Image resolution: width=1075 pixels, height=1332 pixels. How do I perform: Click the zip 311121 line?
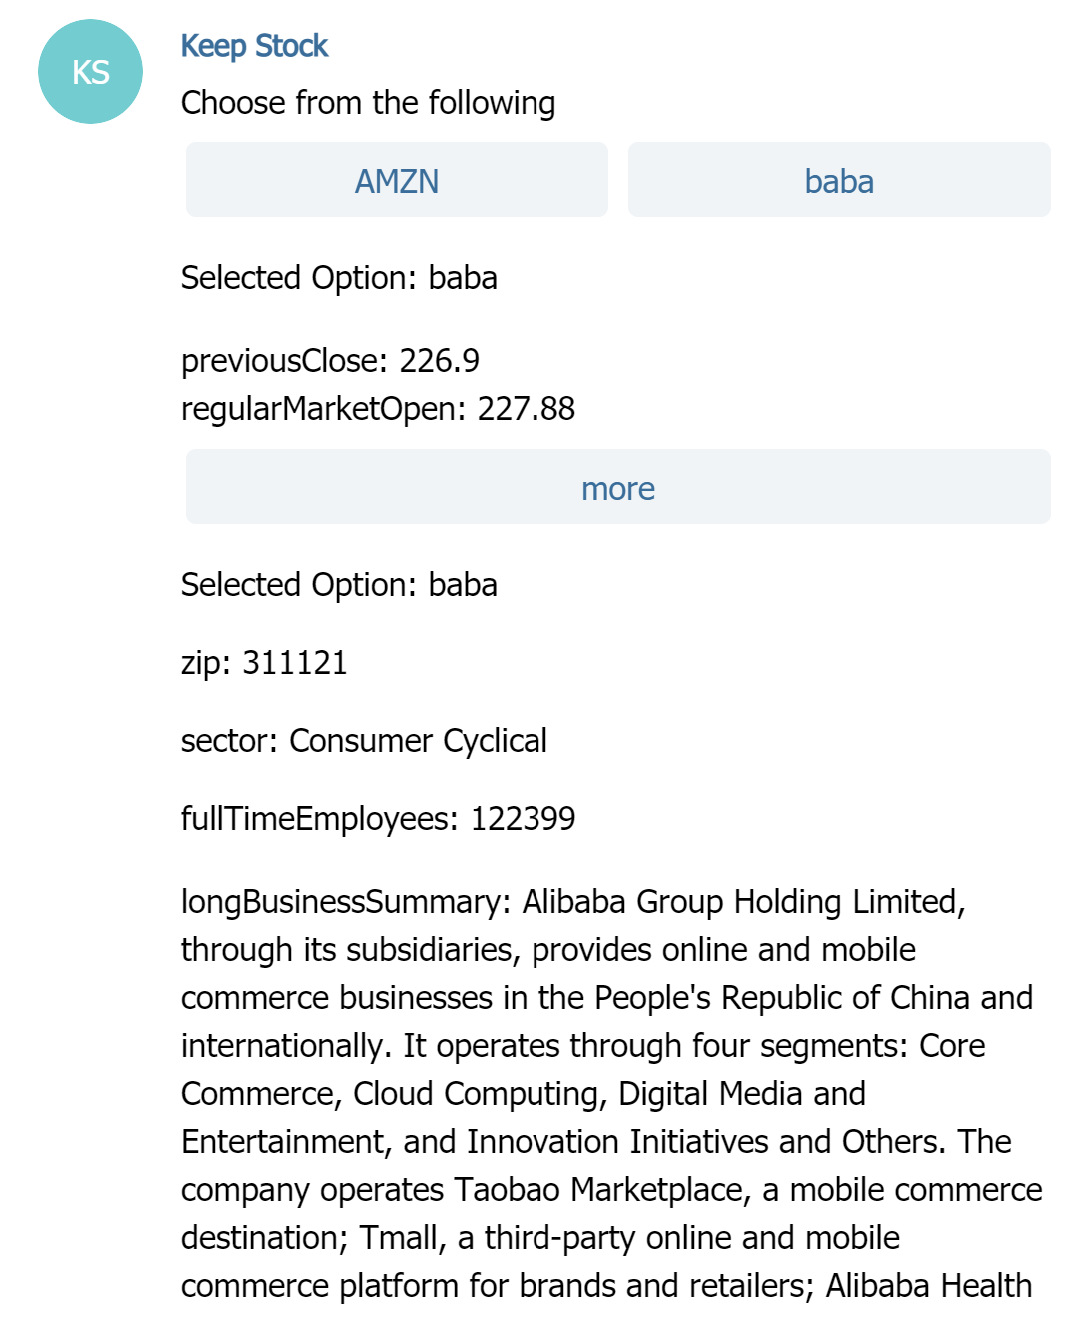tap(264, 663)
